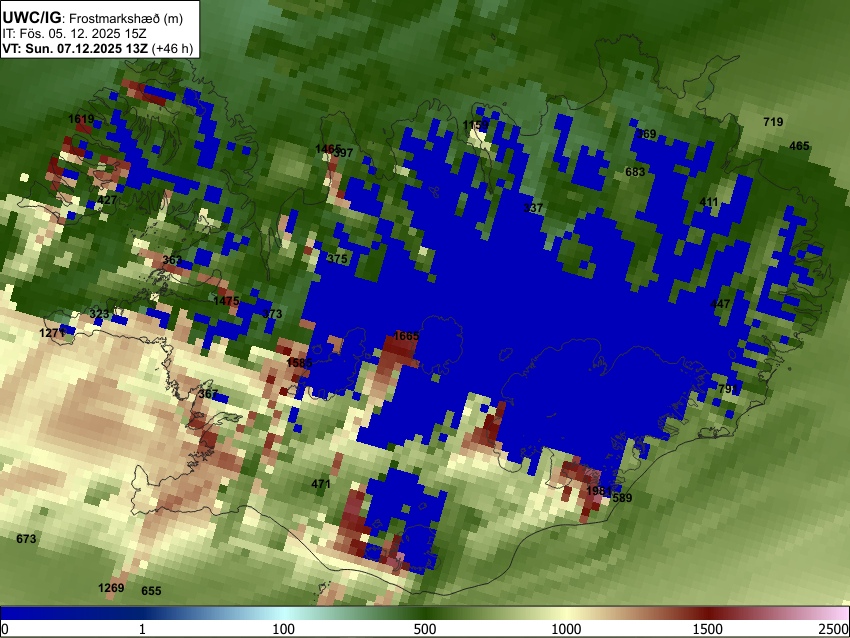Select the map value 673
The image size is (850, 638).
26,539
